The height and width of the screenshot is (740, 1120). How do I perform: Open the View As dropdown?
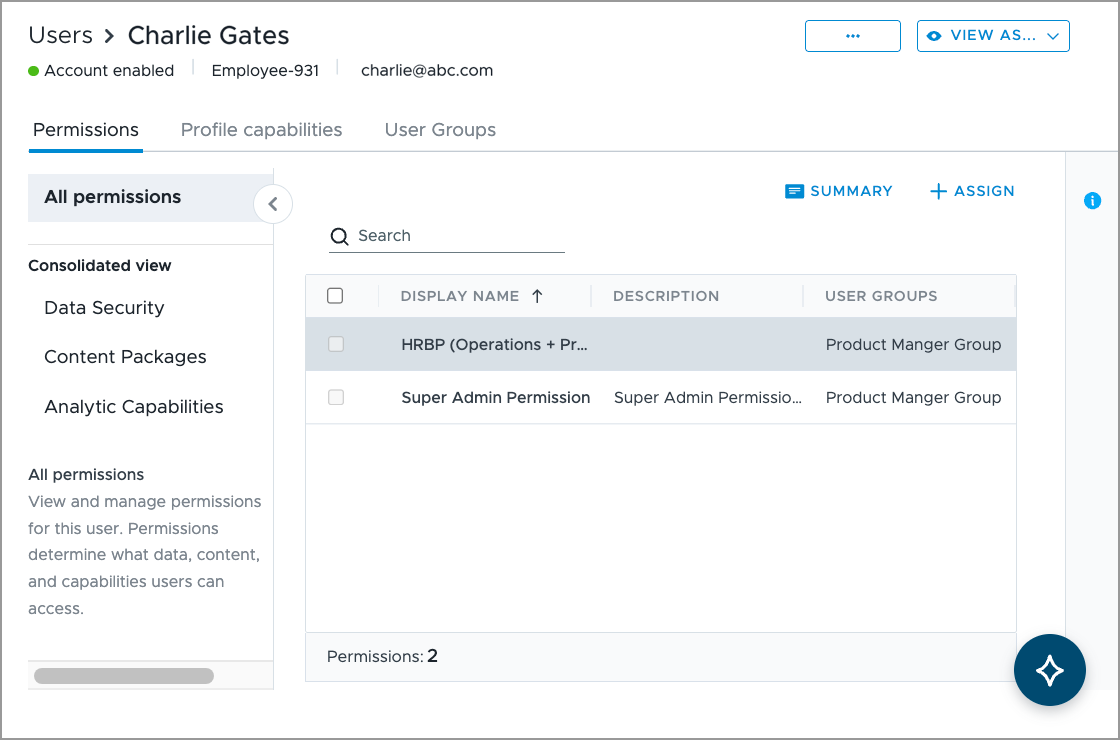(993, 36)
